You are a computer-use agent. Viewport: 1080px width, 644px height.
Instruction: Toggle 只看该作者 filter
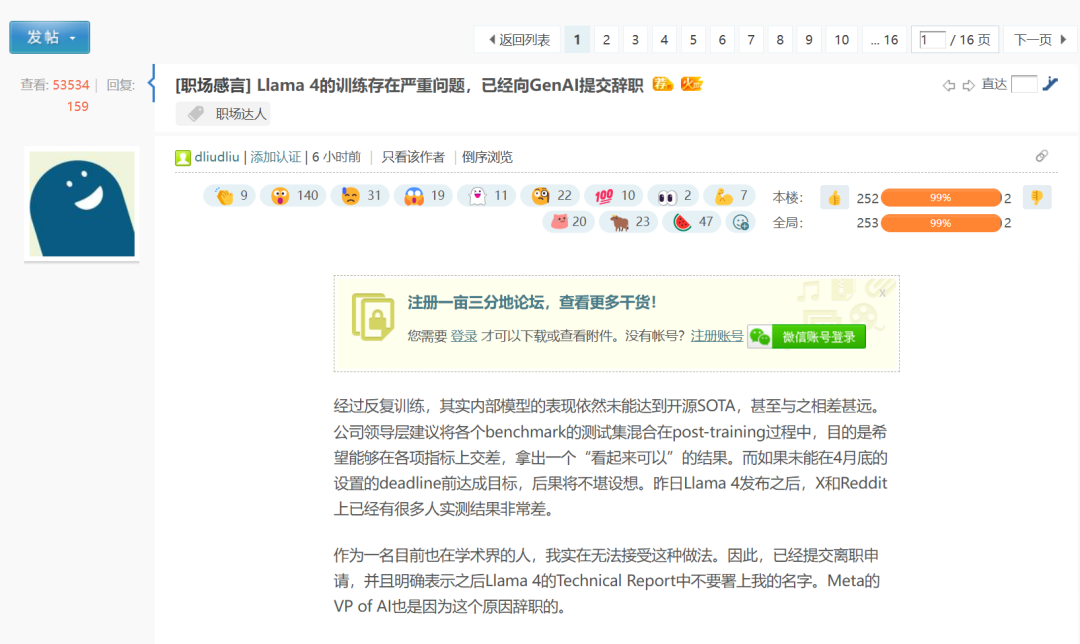point(413,157)
